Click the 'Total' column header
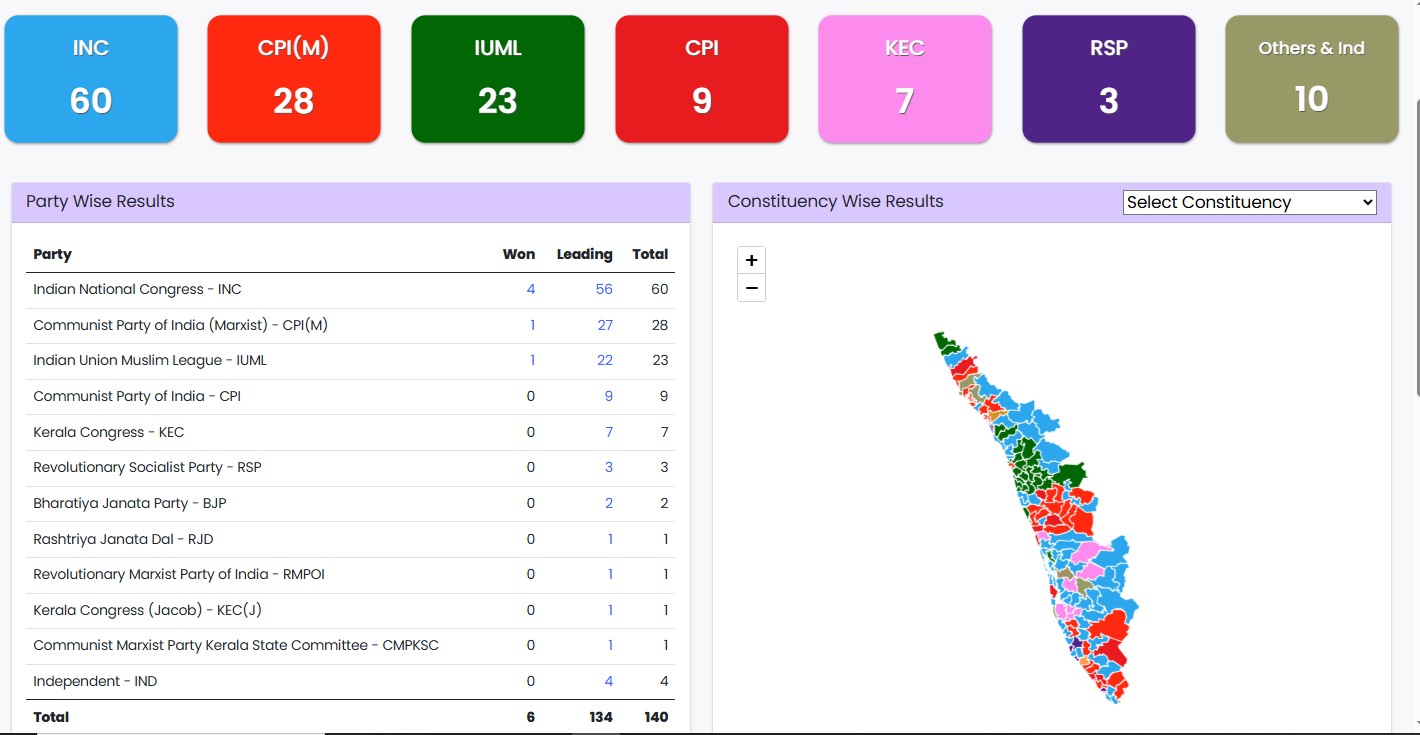This screenshot has height=735, width=1420. tap(650, 254)
